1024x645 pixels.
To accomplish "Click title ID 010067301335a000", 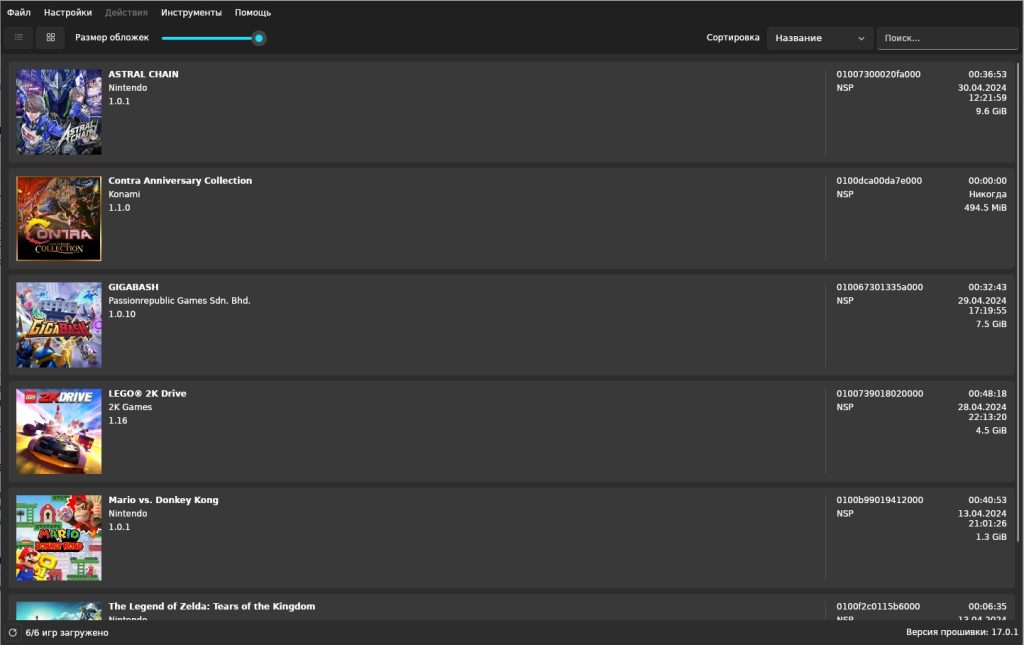I will click(x=880, y=287).
